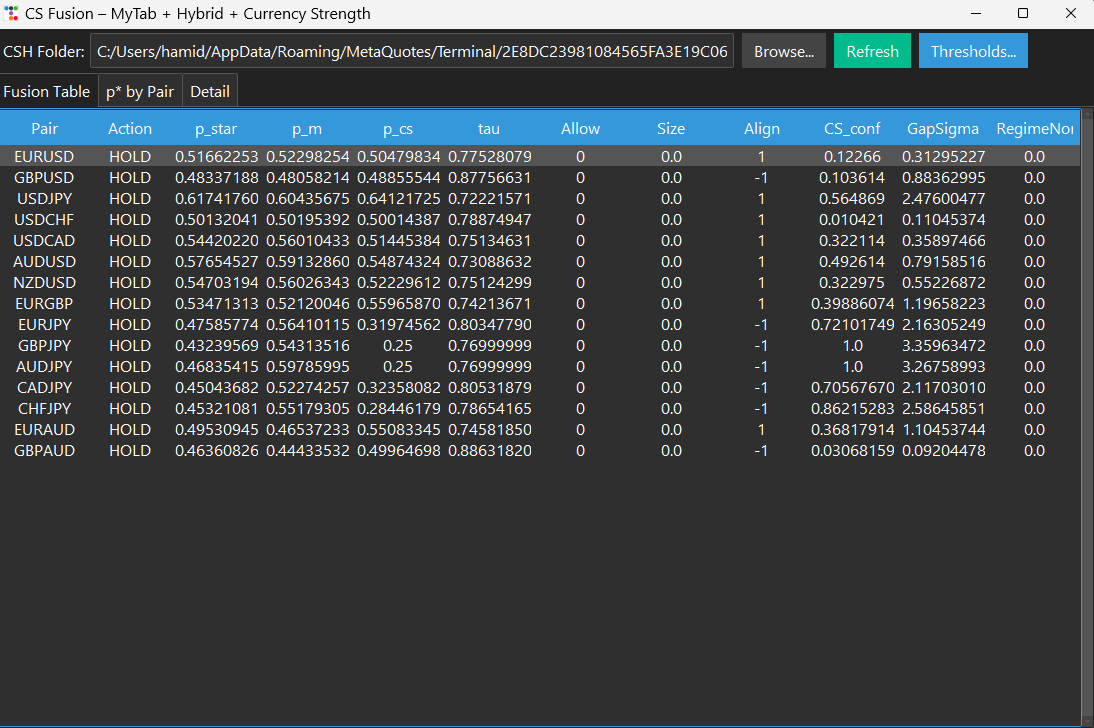Select the CADJPY pair cell

point(44,387)
